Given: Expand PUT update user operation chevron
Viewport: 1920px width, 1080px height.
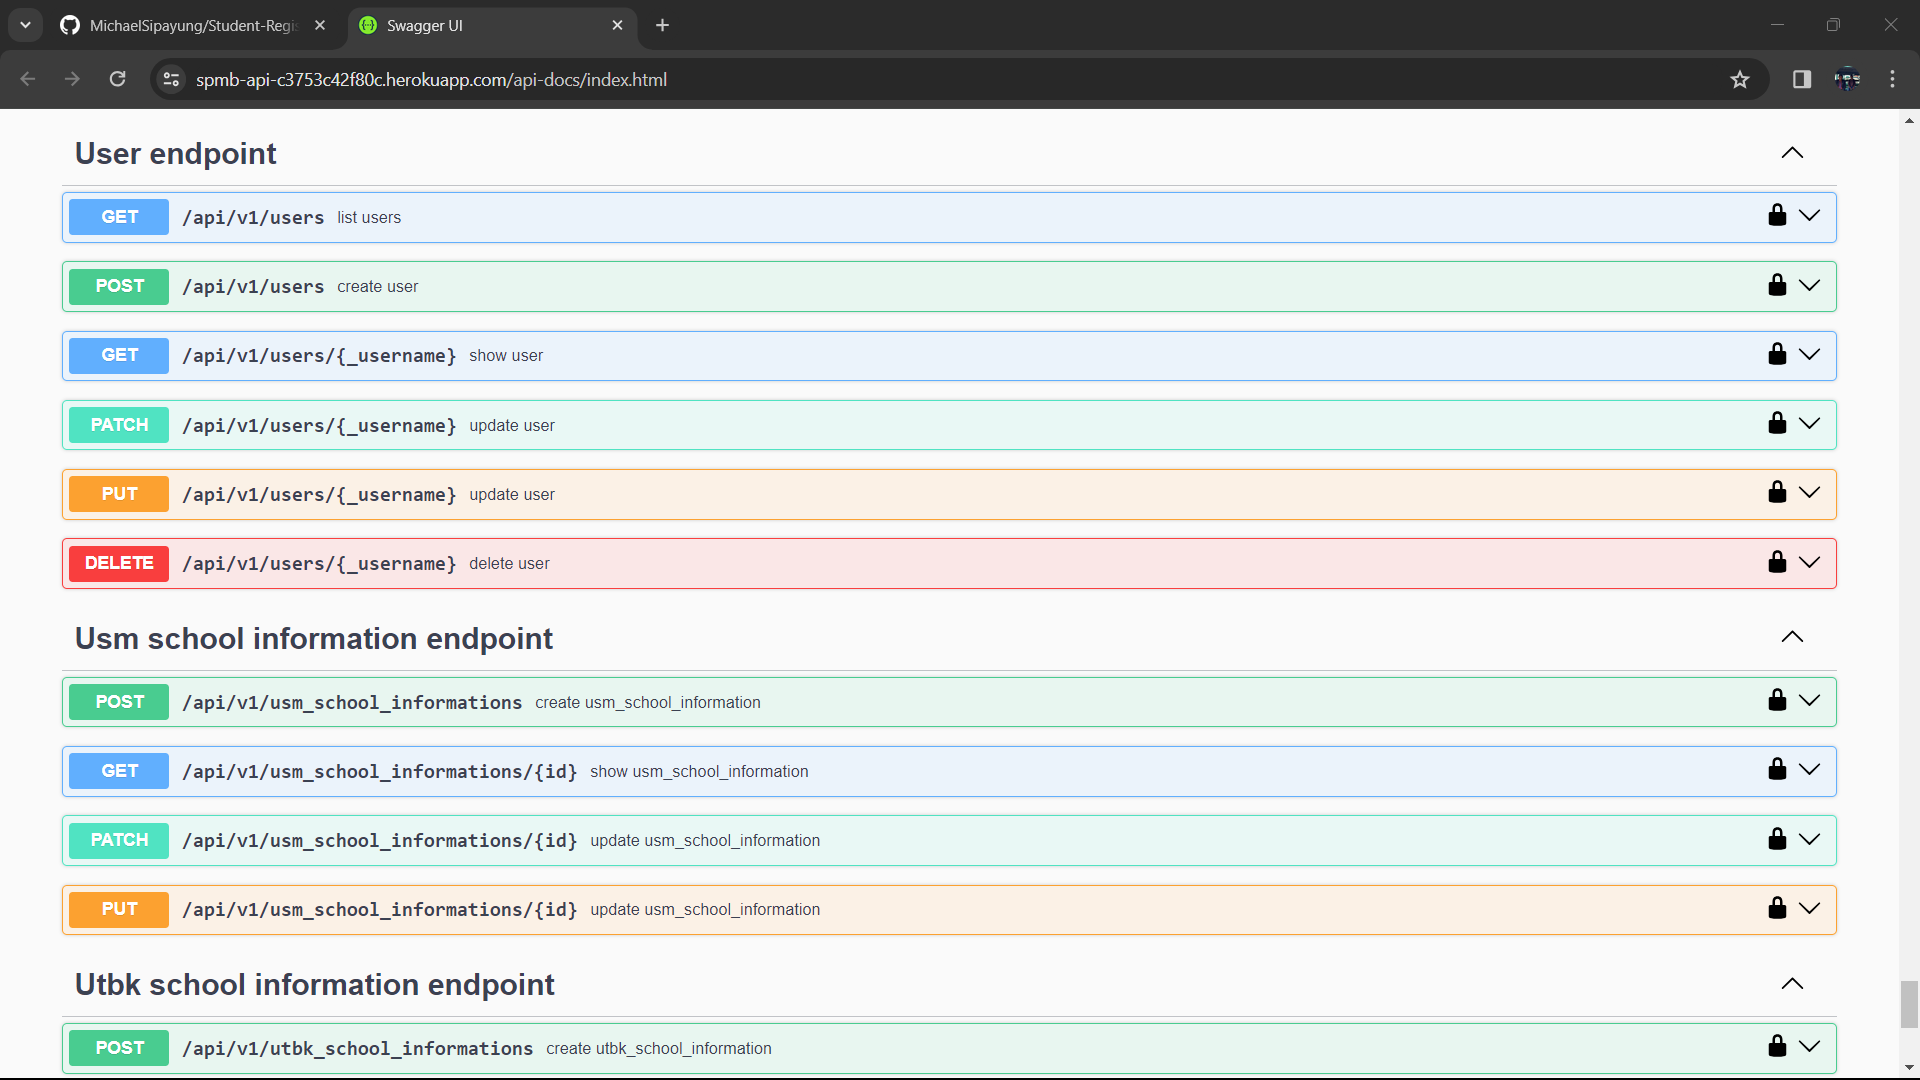Looking at the screenshot, I should coord(1809,492).
